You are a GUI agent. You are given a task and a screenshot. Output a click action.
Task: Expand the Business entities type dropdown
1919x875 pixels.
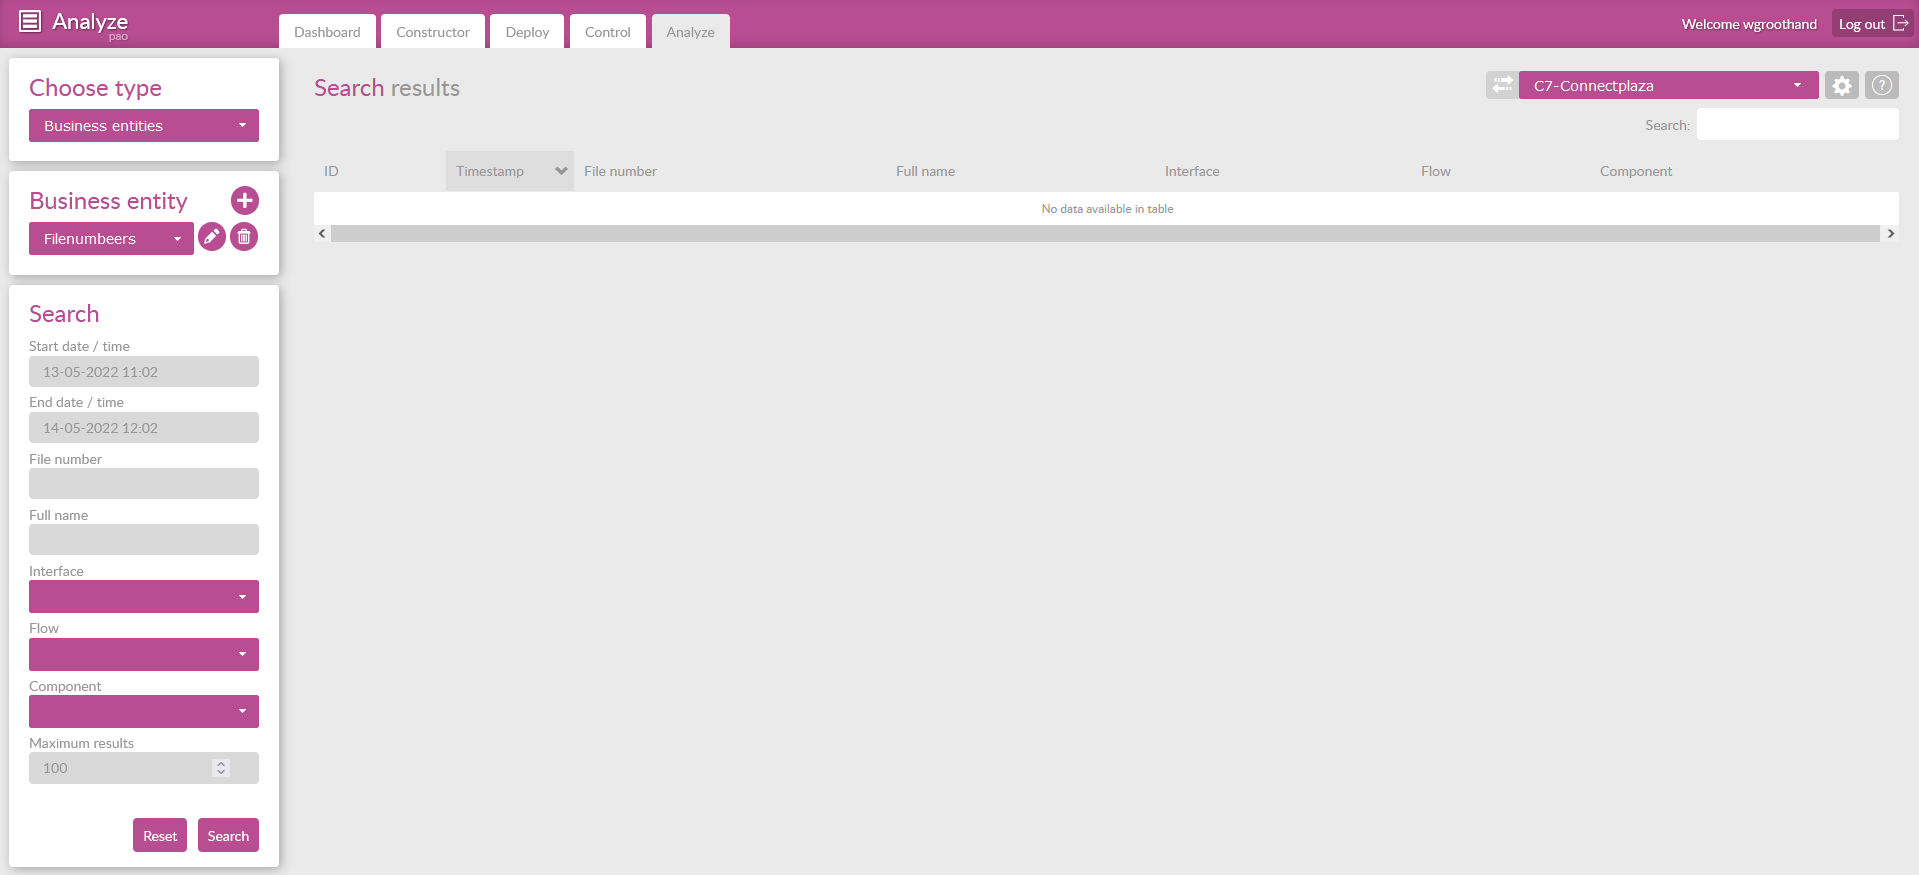point(144,126)
